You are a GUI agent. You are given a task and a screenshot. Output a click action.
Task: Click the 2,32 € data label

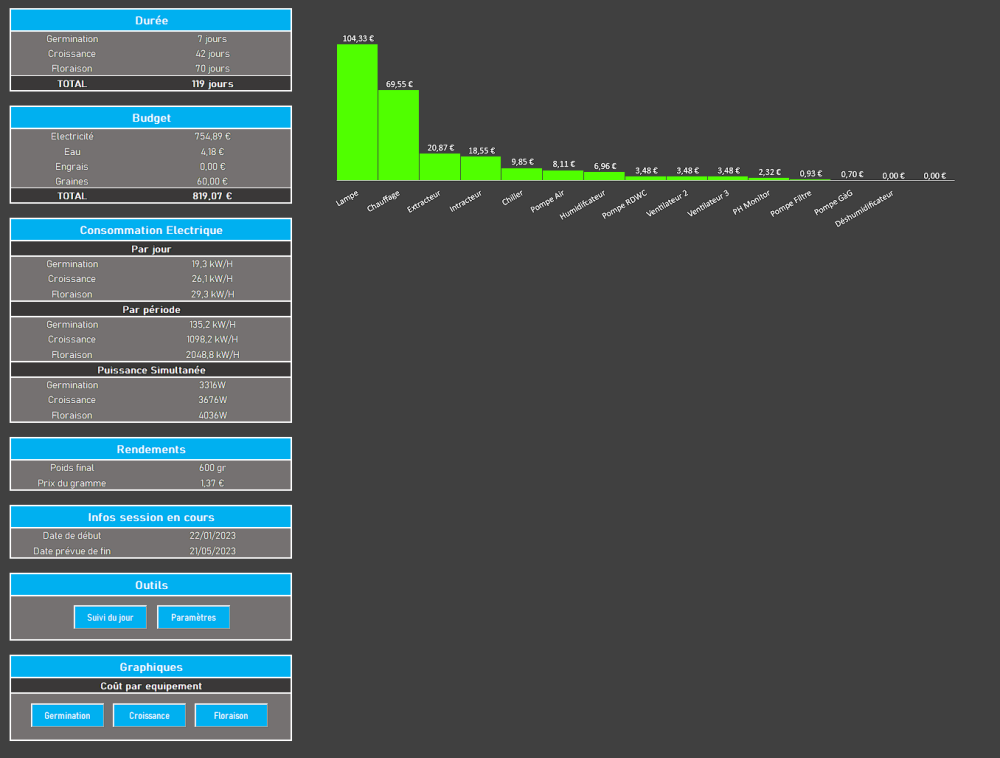click(770, 172)
